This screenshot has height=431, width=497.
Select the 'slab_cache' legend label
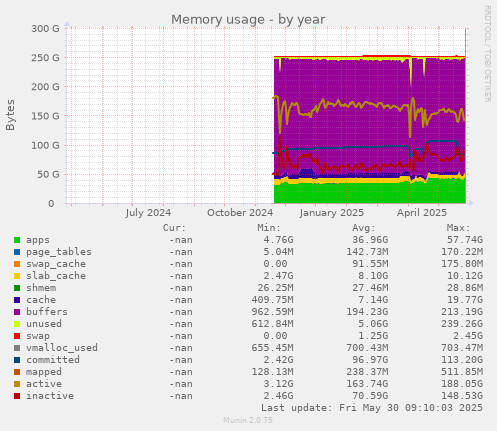(56, 276)
